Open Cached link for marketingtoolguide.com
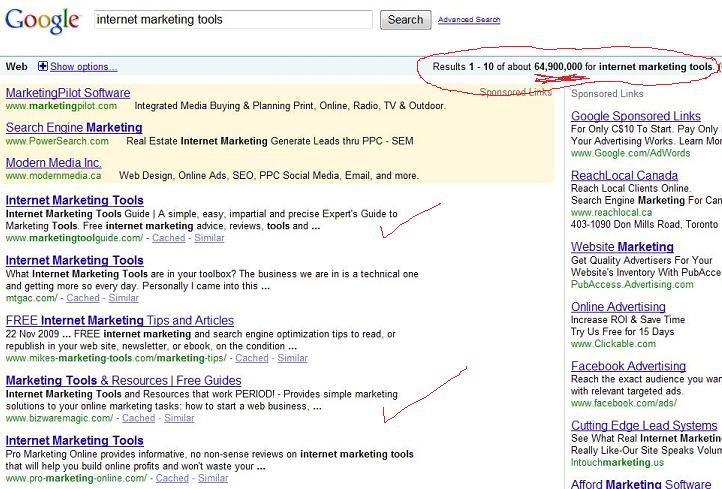Screen dimensions: 722x489 tap(169, 238)
